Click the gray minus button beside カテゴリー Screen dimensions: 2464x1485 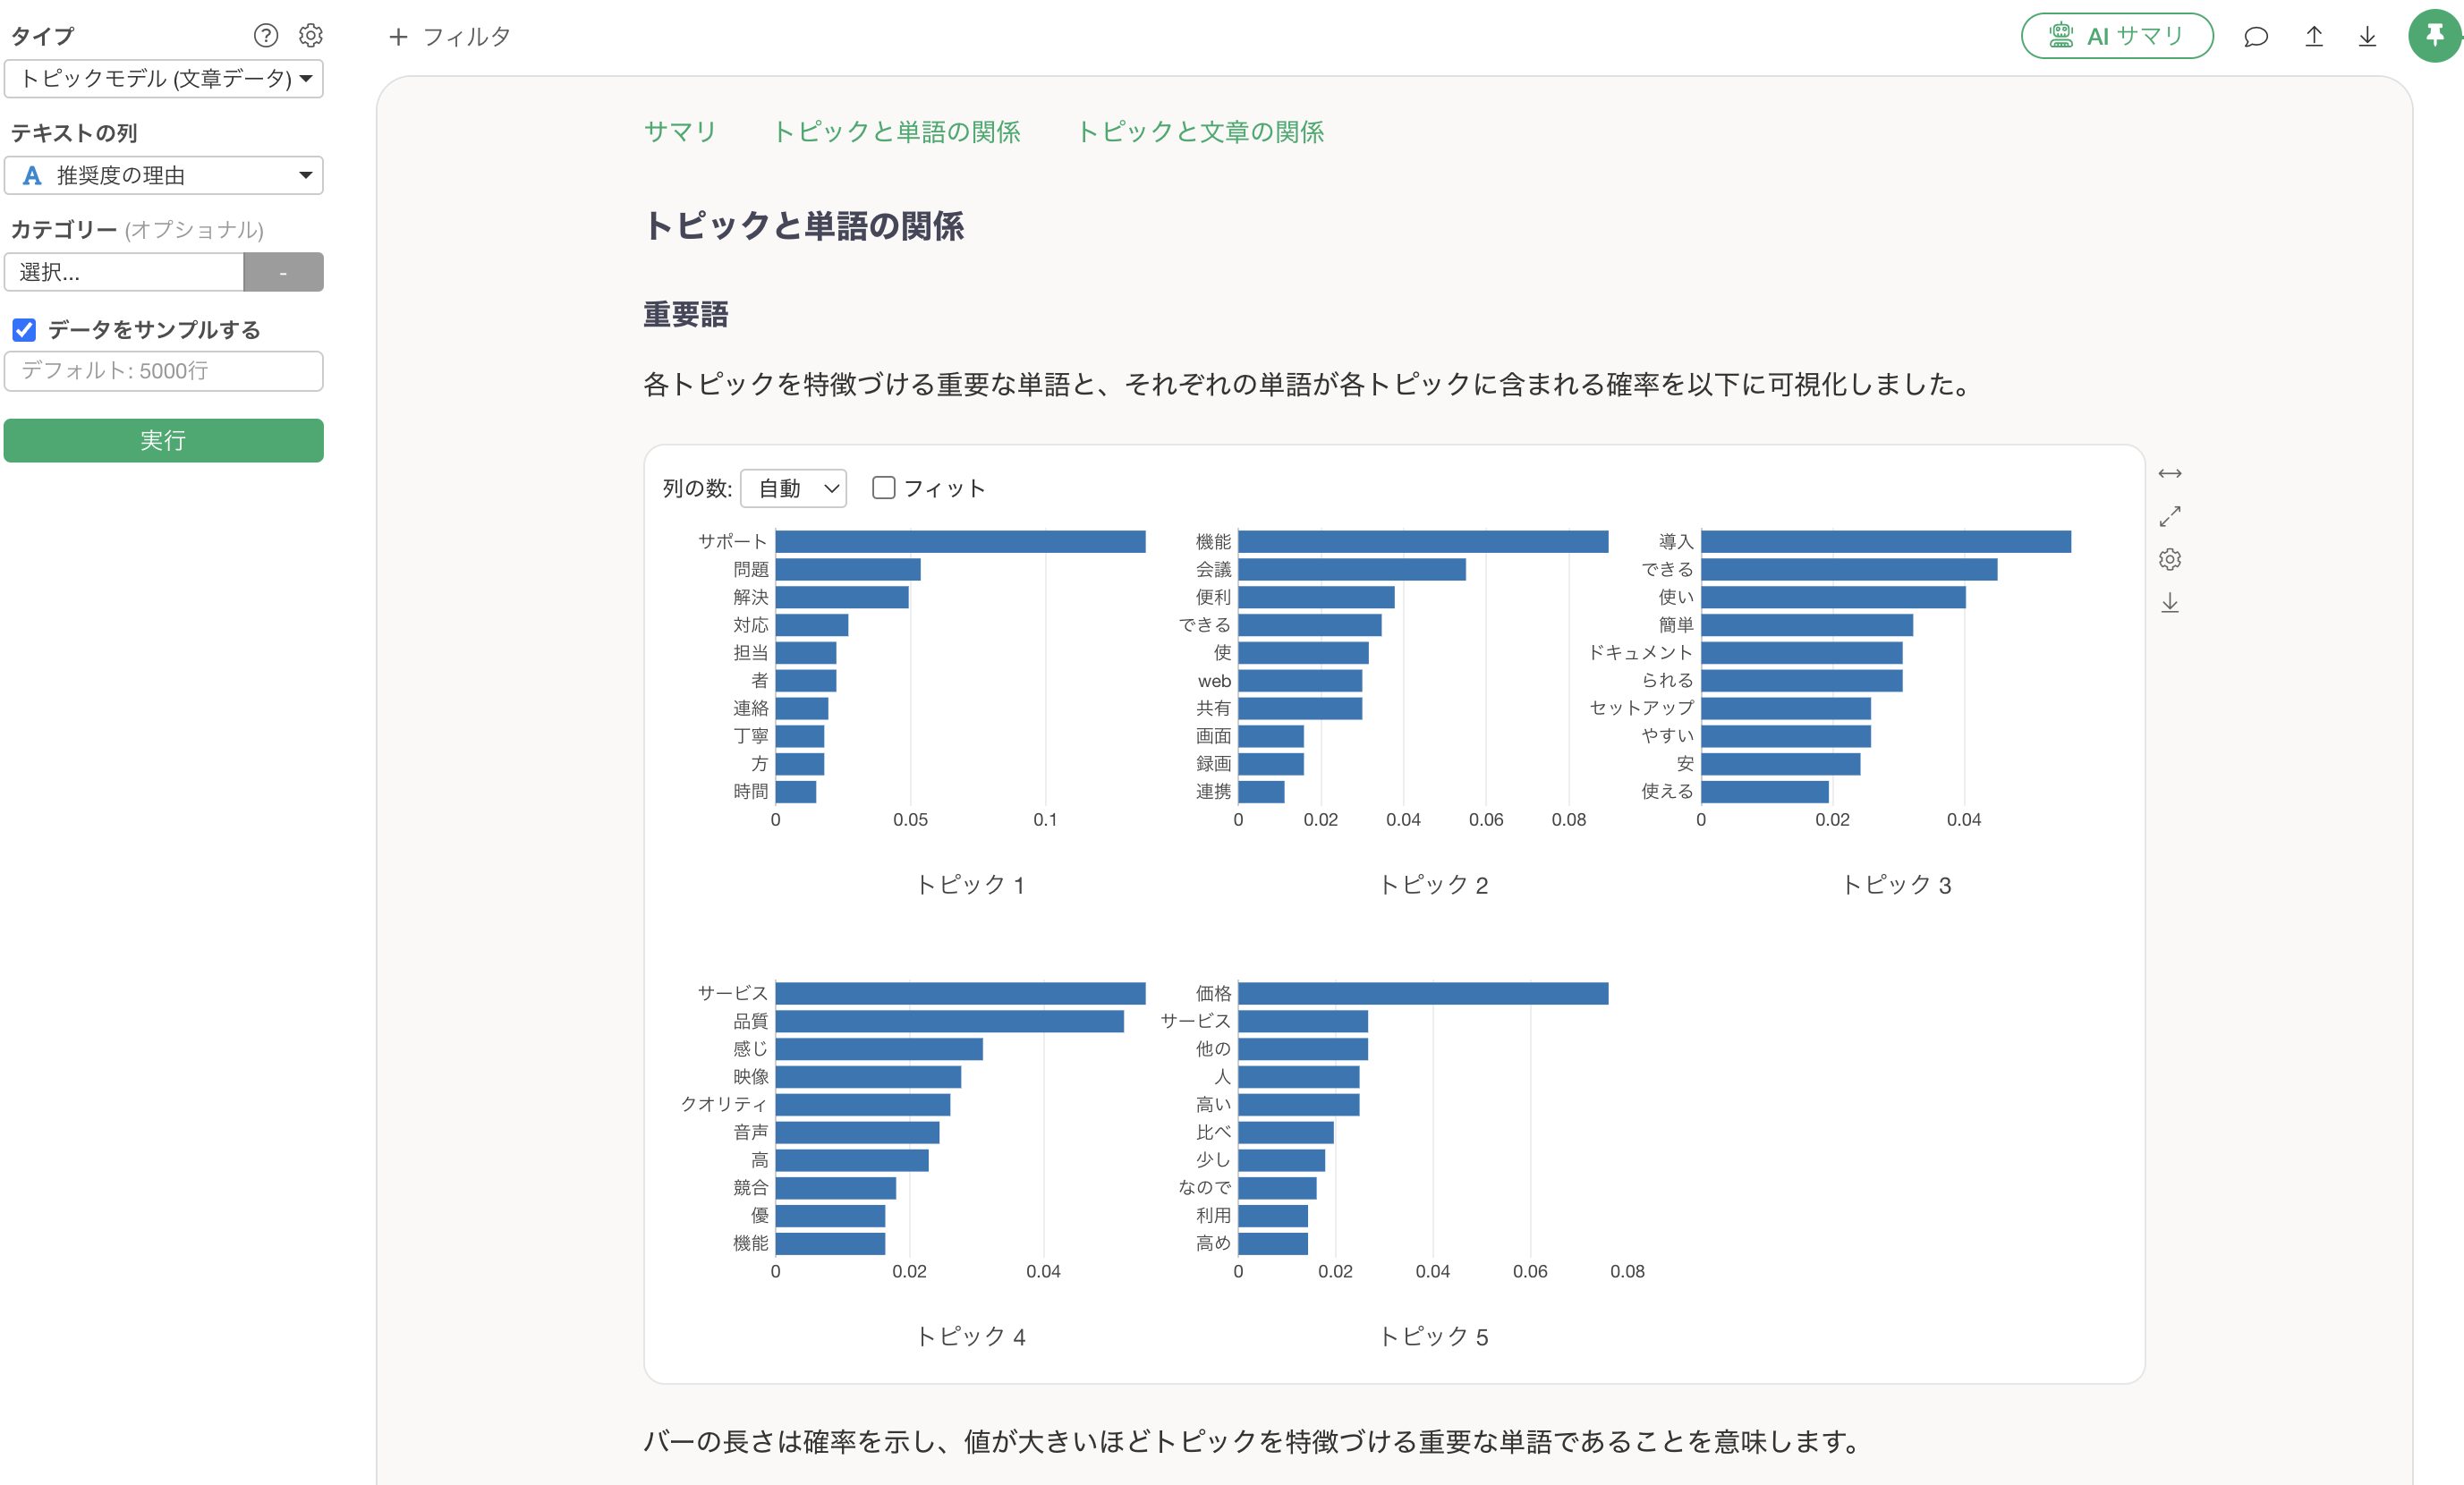coord(284,272)
